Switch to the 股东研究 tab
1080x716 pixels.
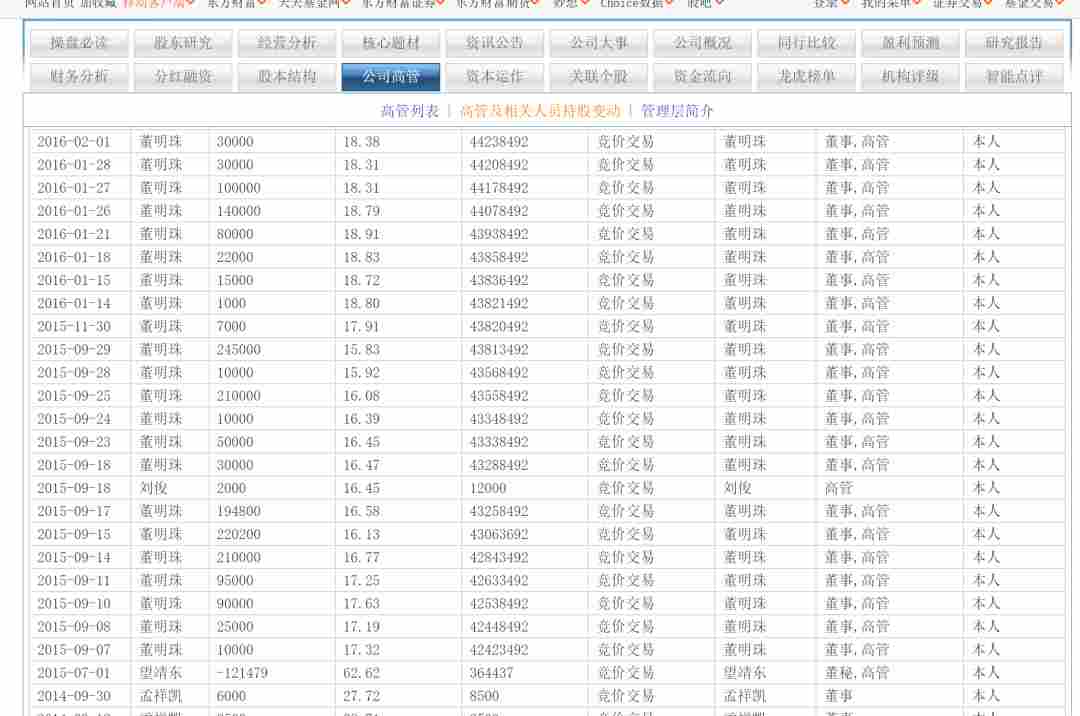click(183, 43)
